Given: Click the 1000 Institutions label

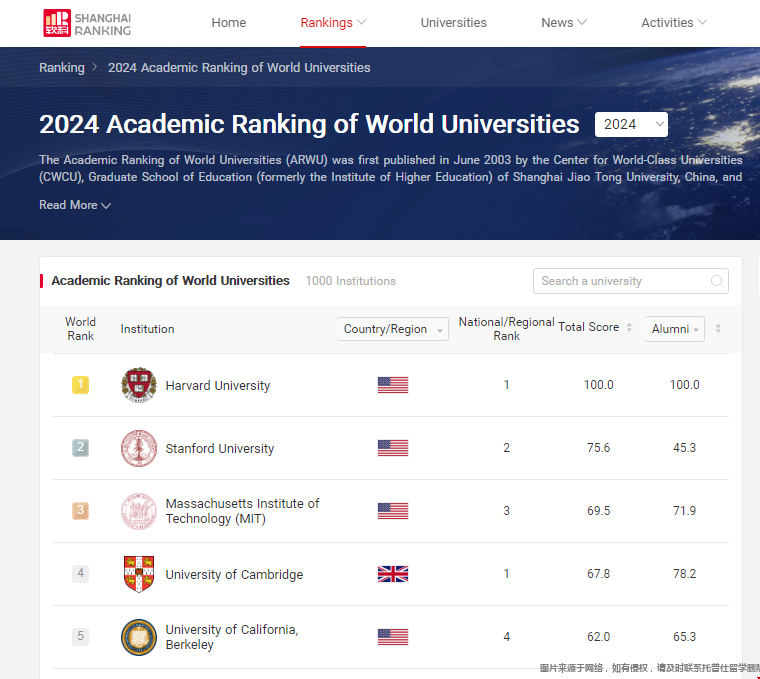Looking at the screenshot, I should point(350,281).
